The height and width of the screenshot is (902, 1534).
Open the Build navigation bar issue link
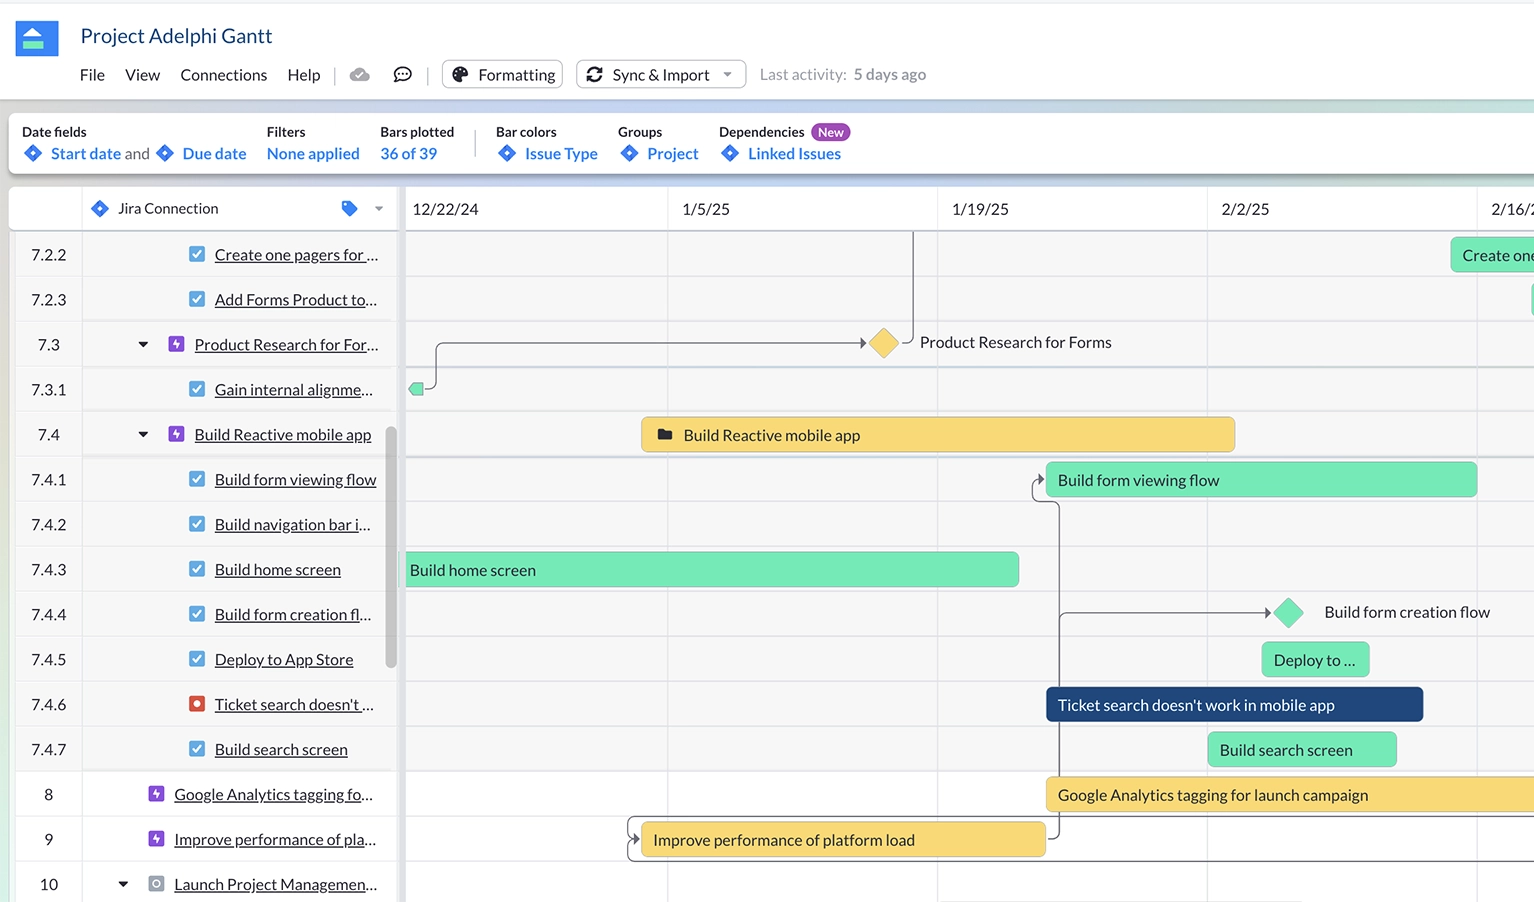(x=292, y=524)
